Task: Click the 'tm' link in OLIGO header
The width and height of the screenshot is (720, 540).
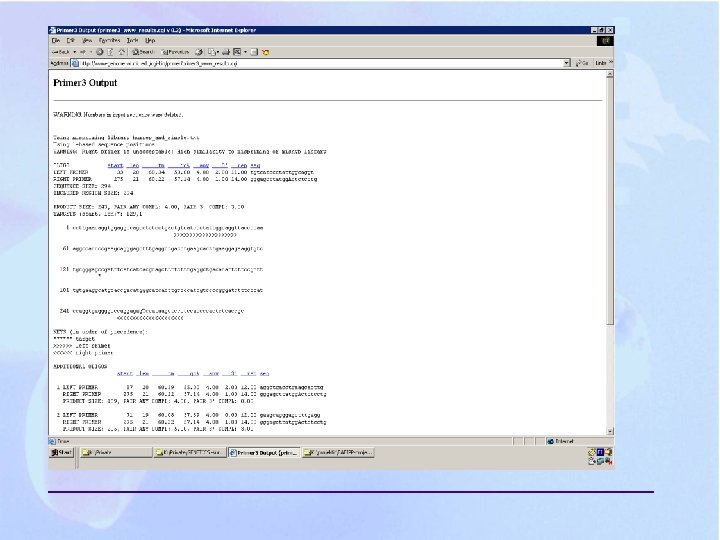Action: (154, 165)
